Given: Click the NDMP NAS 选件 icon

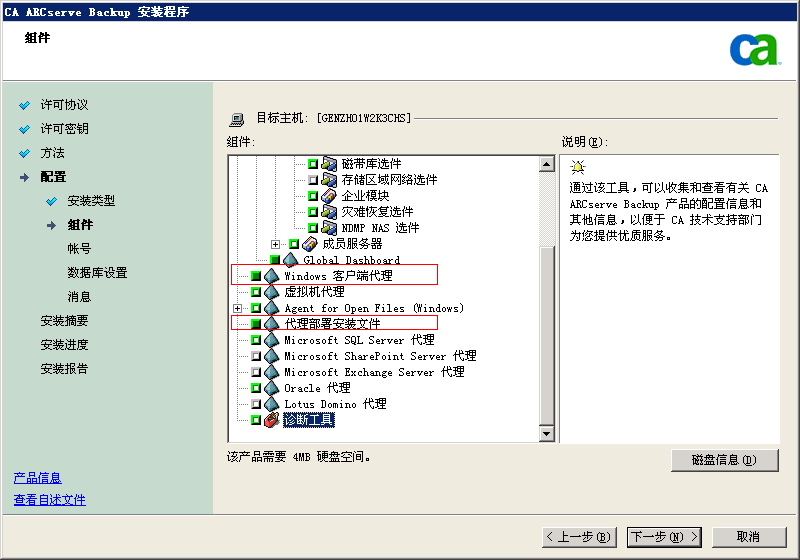Looking at the screenshot, I should coord(329,227).
